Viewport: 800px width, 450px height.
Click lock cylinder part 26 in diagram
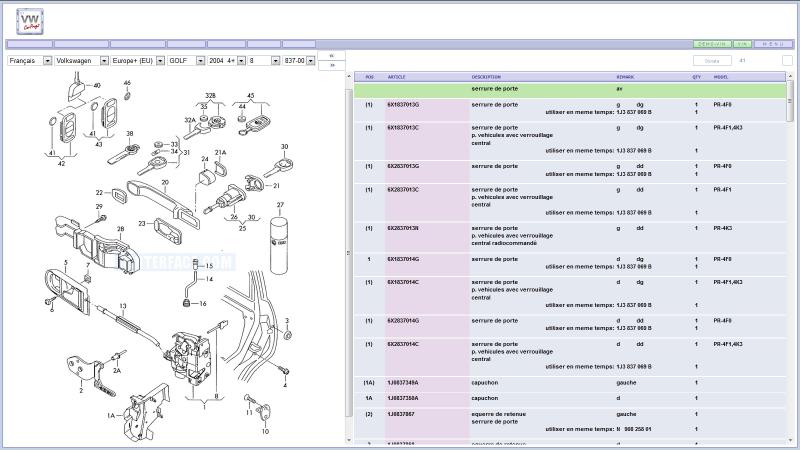(x=225, y=199)
